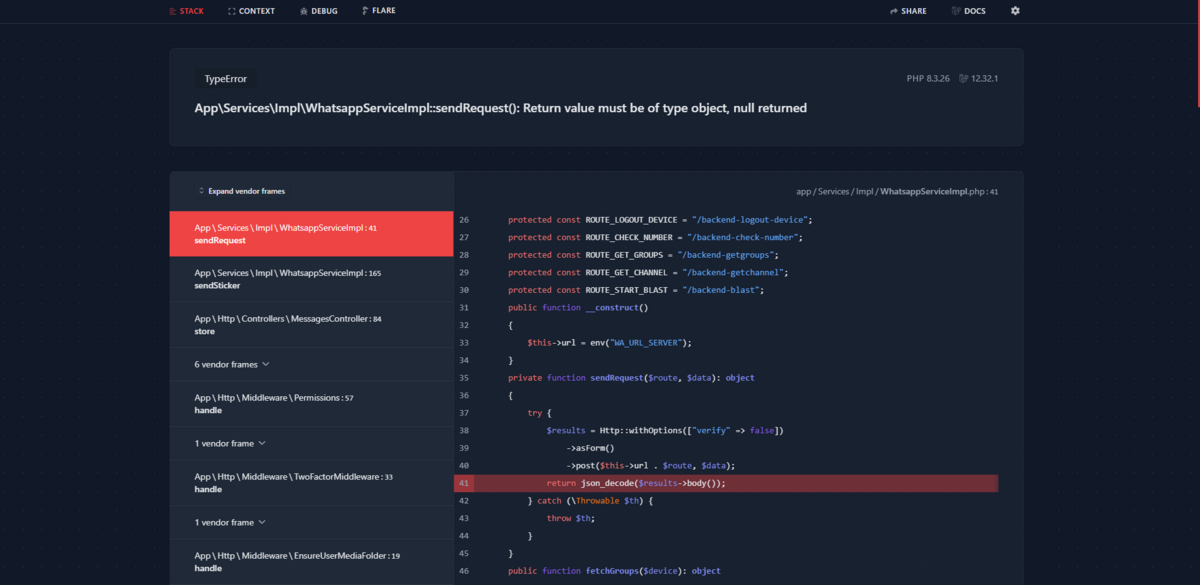Screen dimensions: 1200x585
Task: Click the Stack icon in top navigation
Action: point(171,11)
